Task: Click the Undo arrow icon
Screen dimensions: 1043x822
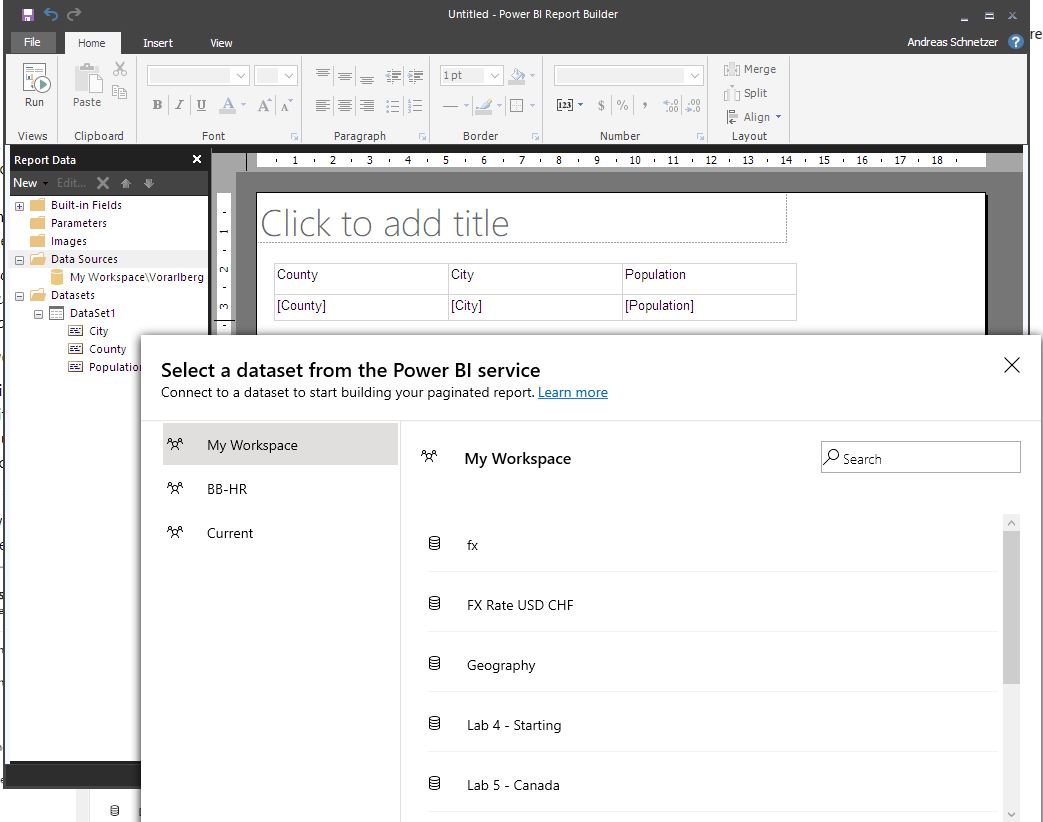Action: pos(51,14)
